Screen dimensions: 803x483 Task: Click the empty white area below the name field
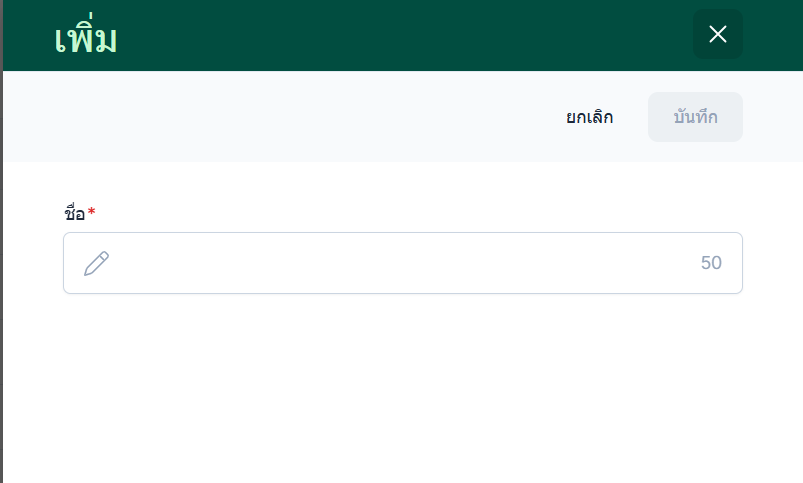coord(400,390)
